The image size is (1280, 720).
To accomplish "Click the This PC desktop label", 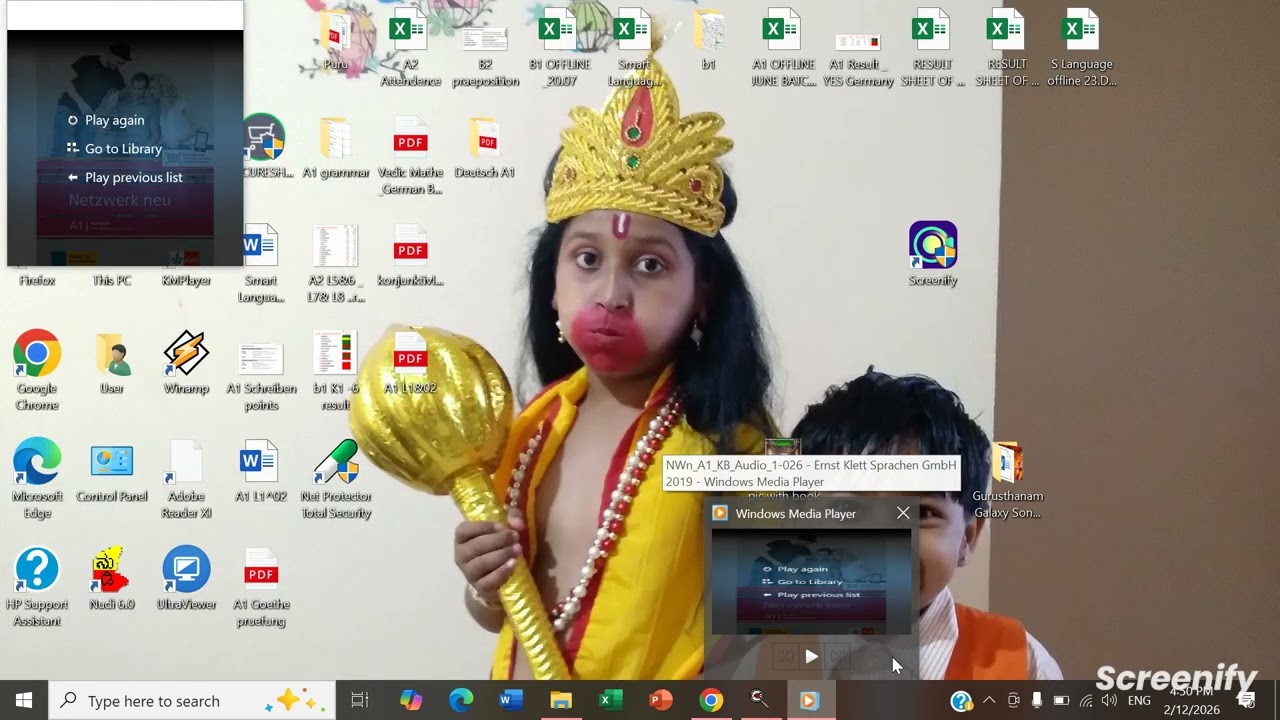I will click(x=112, y=280).
